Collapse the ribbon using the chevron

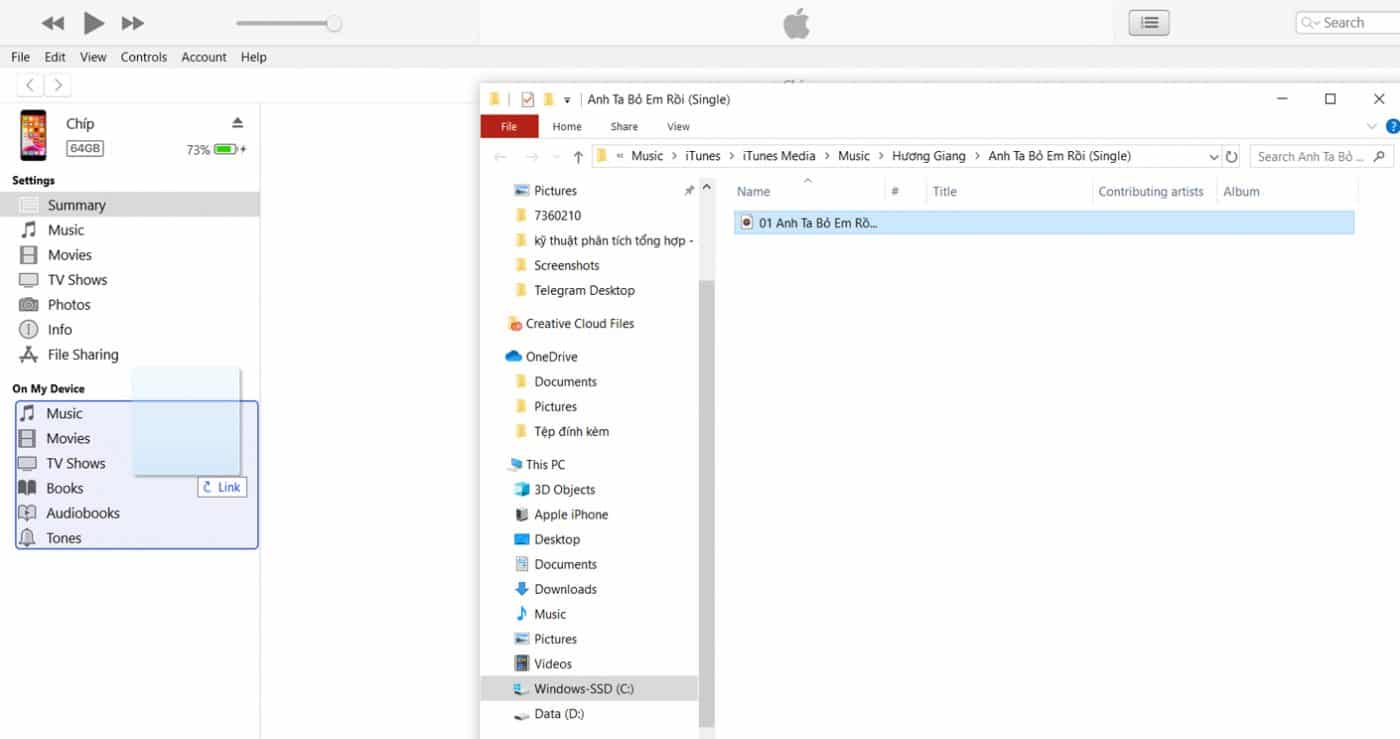pyautogui.click(x=1370, y=126)
